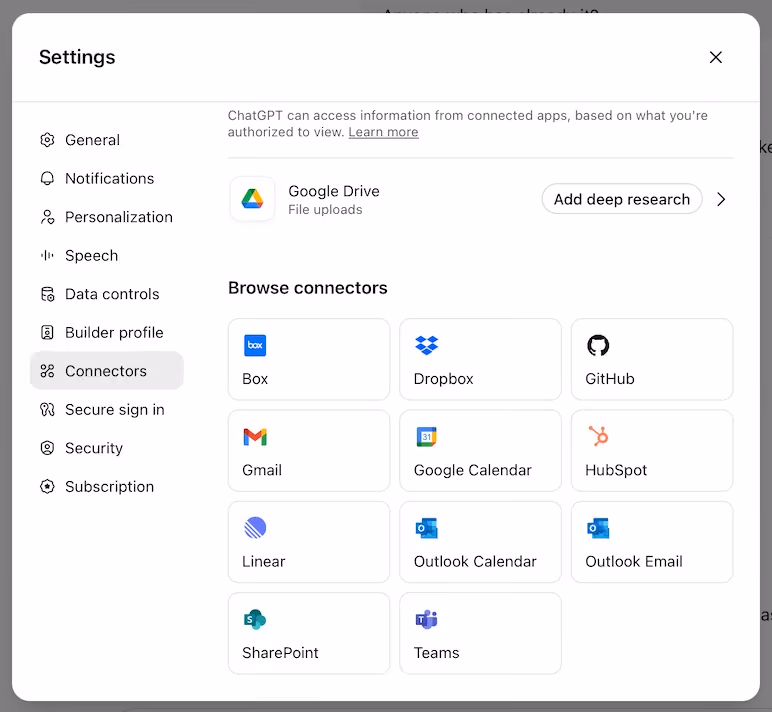772x712 pixels.
Task: Choose Outlook Email connector label
Action: click(x=634, y=561)
